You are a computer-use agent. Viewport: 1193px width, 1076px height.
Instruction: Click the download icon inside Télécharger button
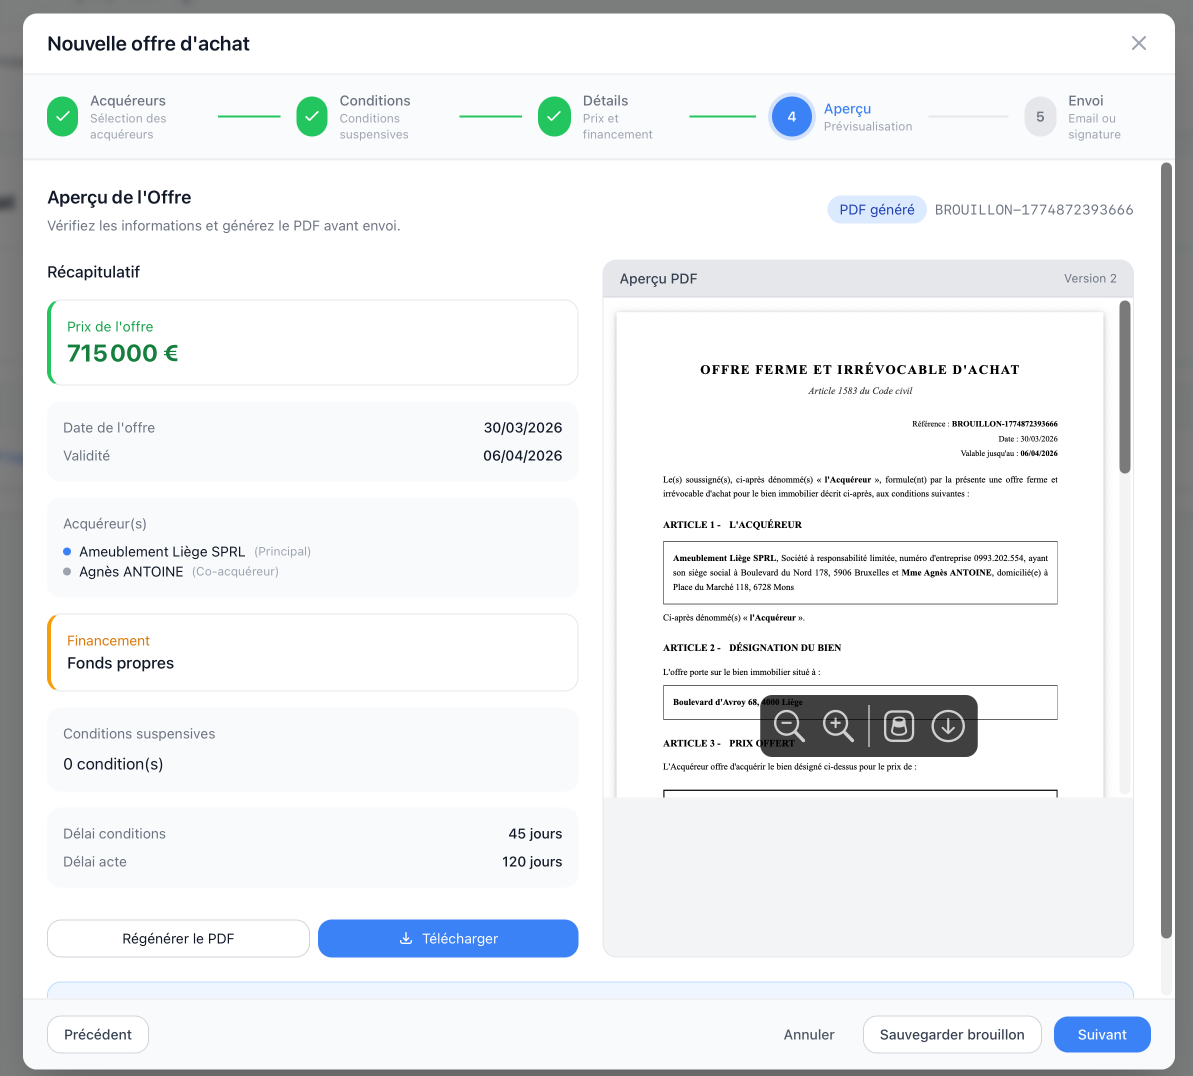tap(406, 938)
